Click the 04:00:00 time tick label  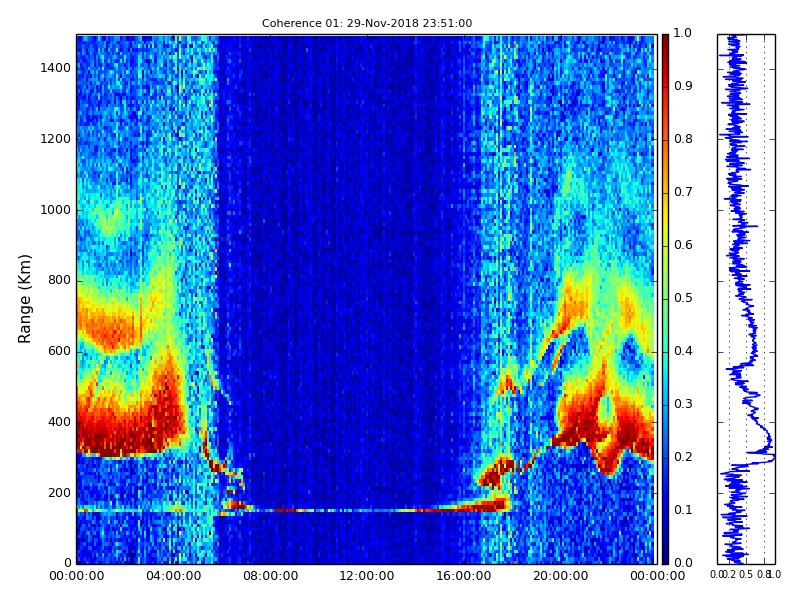click(x=173, y=576)
